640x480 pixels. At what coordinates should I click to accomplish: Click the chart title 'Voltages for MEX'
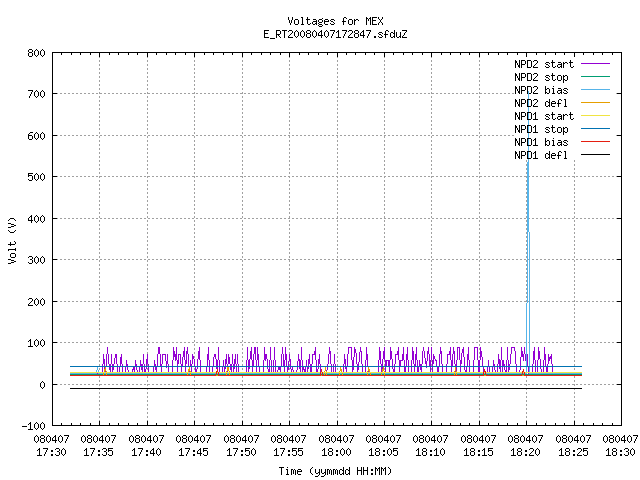(x=335, y=21)
